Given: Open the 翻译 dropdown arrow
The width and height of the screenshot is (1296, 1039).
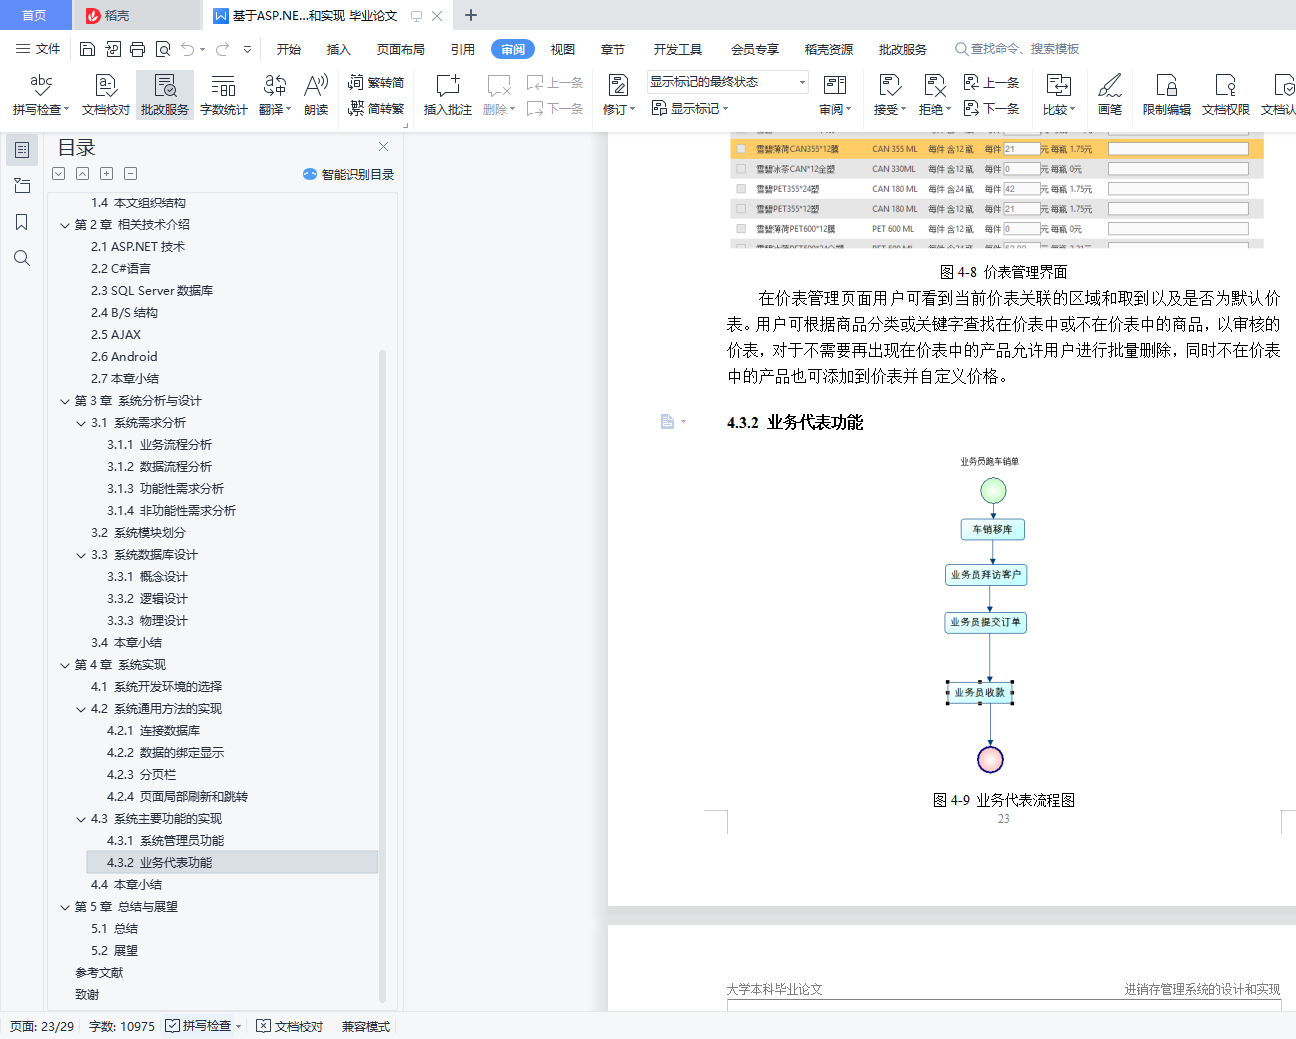Looking at the screenshot, I should pos(289,110).
